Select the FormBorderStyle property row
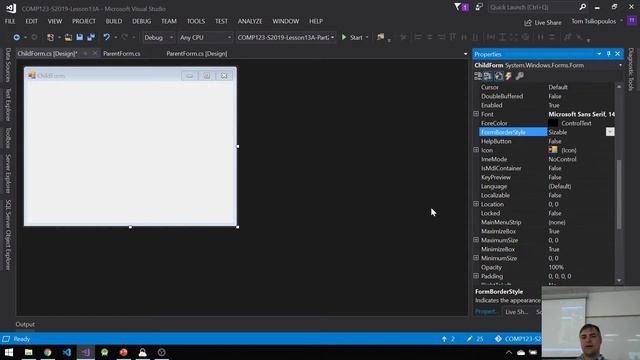Image resolution: width=640 pixels, height=360 pixels. [x=547, y=132]
